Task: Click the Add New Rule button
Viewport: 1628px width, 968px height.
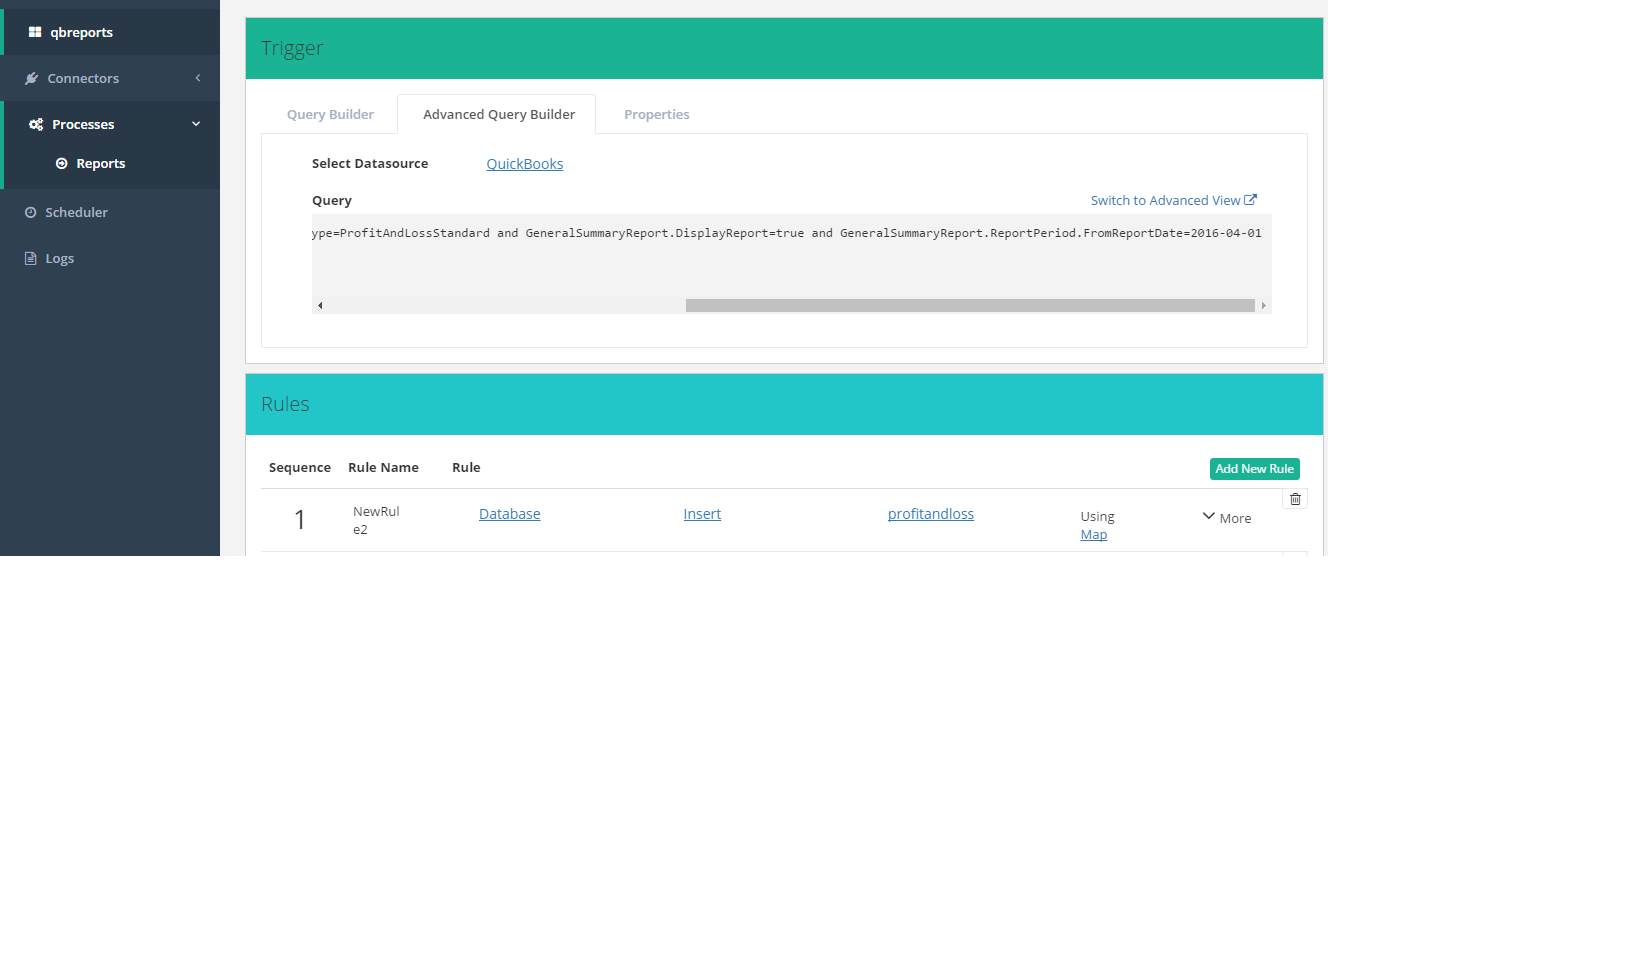Action: click(x=1254, y=469)
